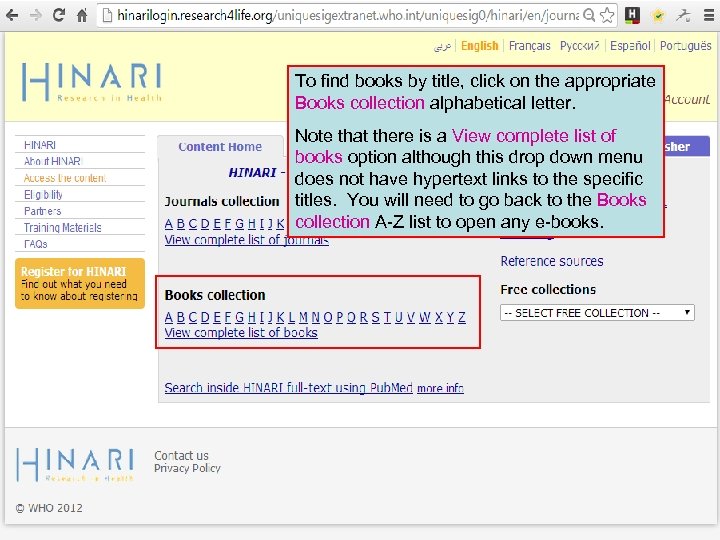Screen dimensions: 720x540
Task: Click Search inside HINARI full-text using PubMed
Action: click(288, 388)
